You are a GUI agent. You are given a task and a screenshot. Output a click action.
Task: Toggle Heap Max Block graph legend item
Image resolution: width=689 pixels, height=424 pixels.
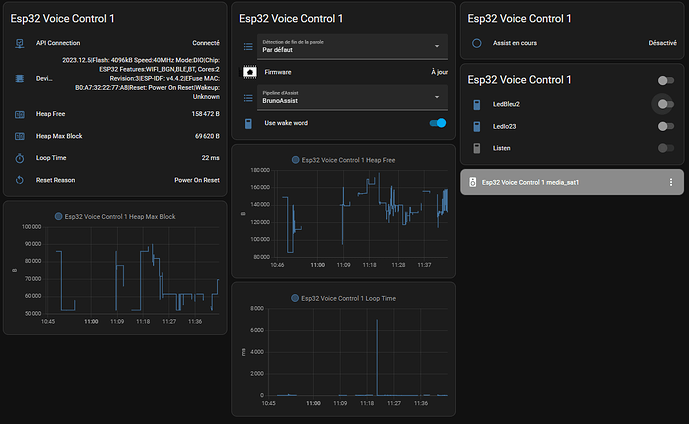[x=115, y=216]
